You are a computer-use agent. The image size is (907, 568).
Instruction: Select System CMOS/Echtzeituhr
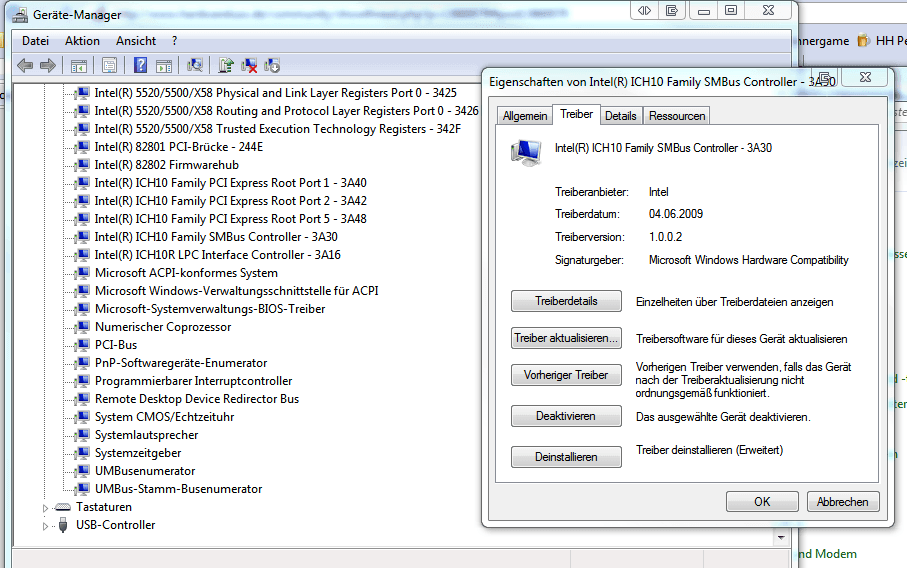coord(164,417)
